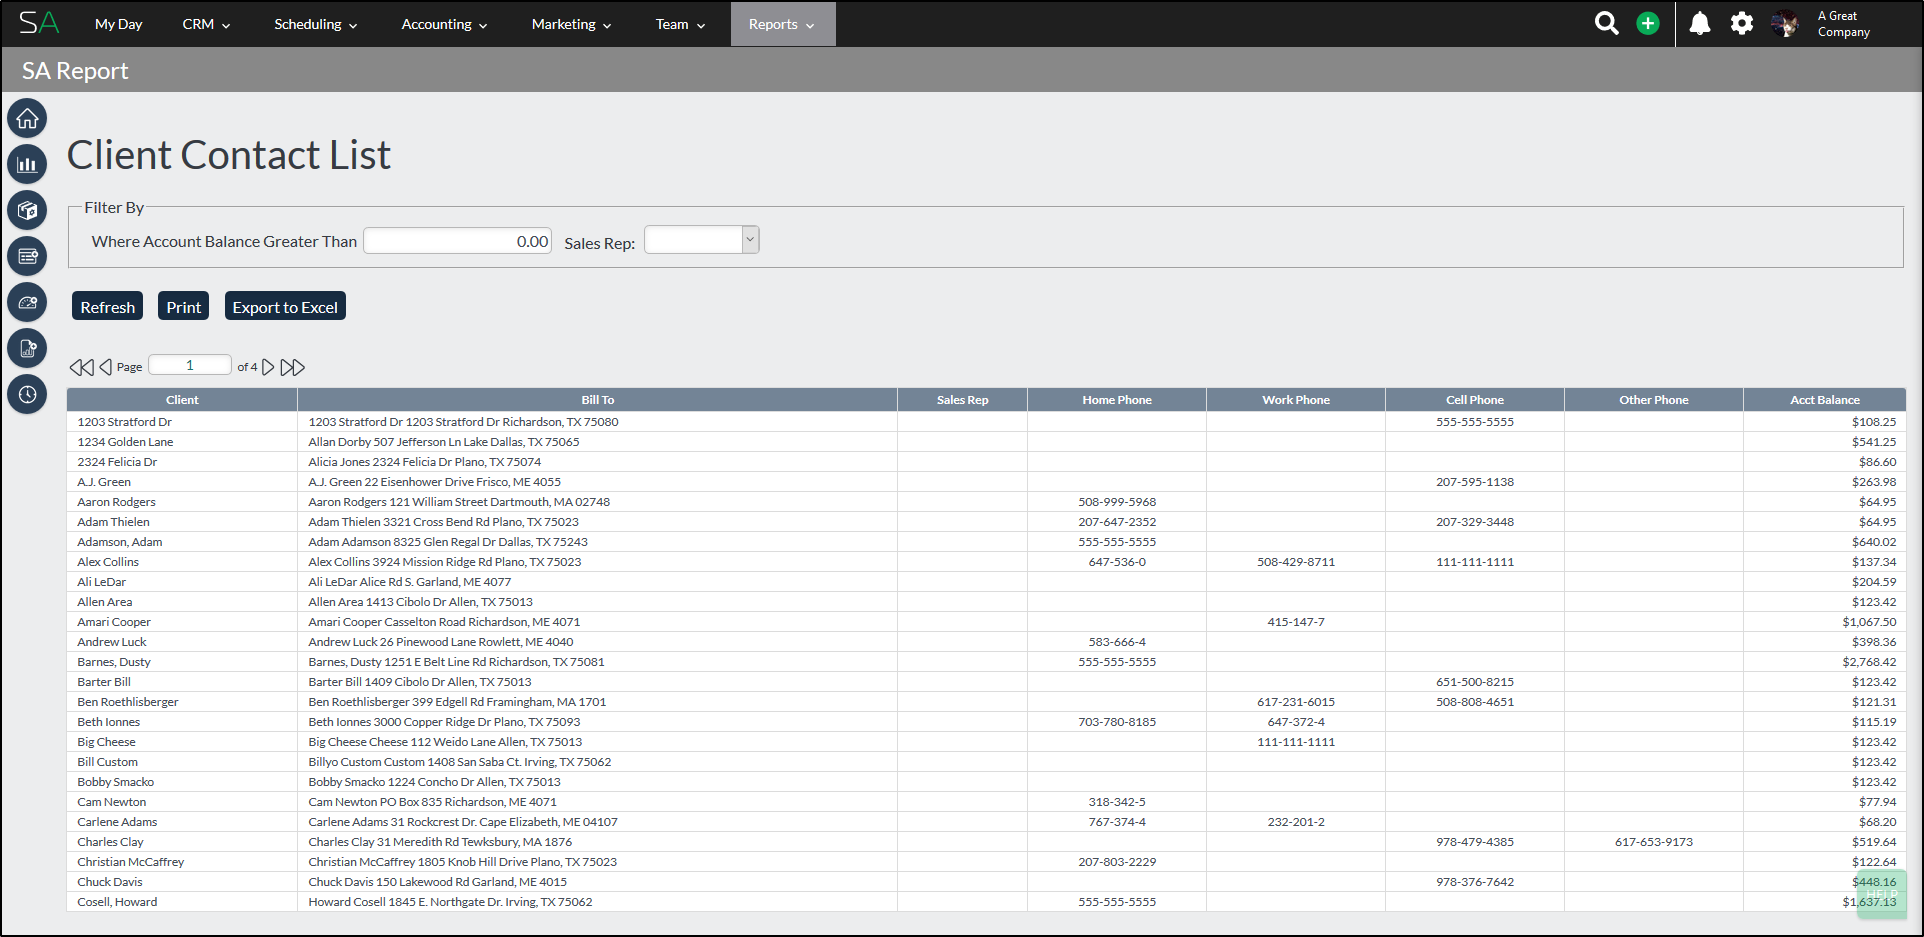
Task: Jump to the first page of results
Action: pos(81,367)
